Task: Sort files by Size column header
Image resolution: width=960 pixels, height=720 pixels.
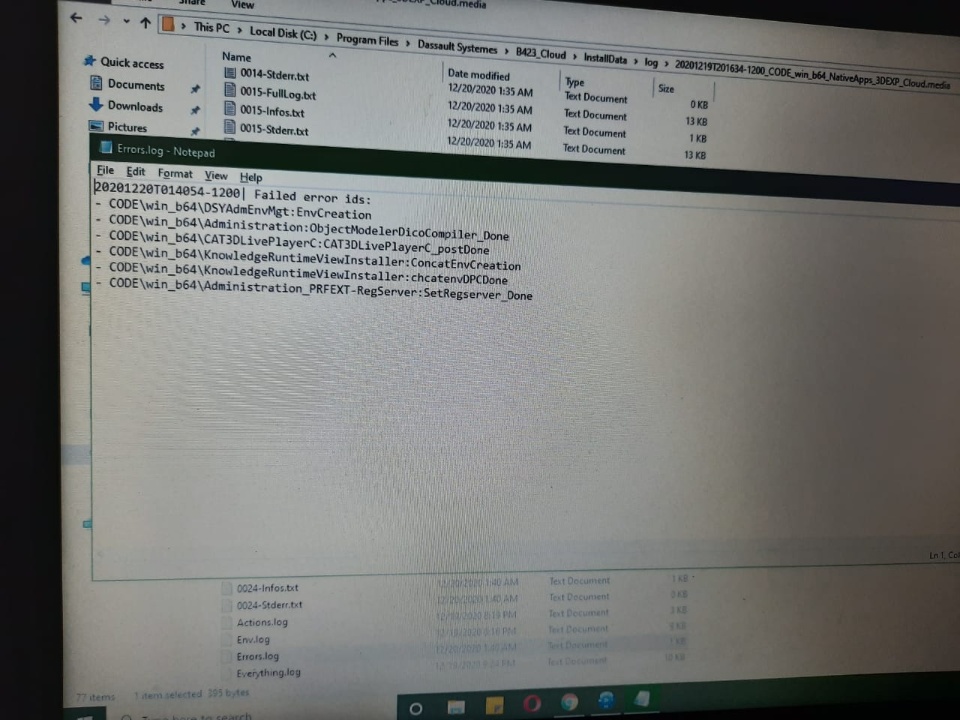Action: [x=666, y=88]
